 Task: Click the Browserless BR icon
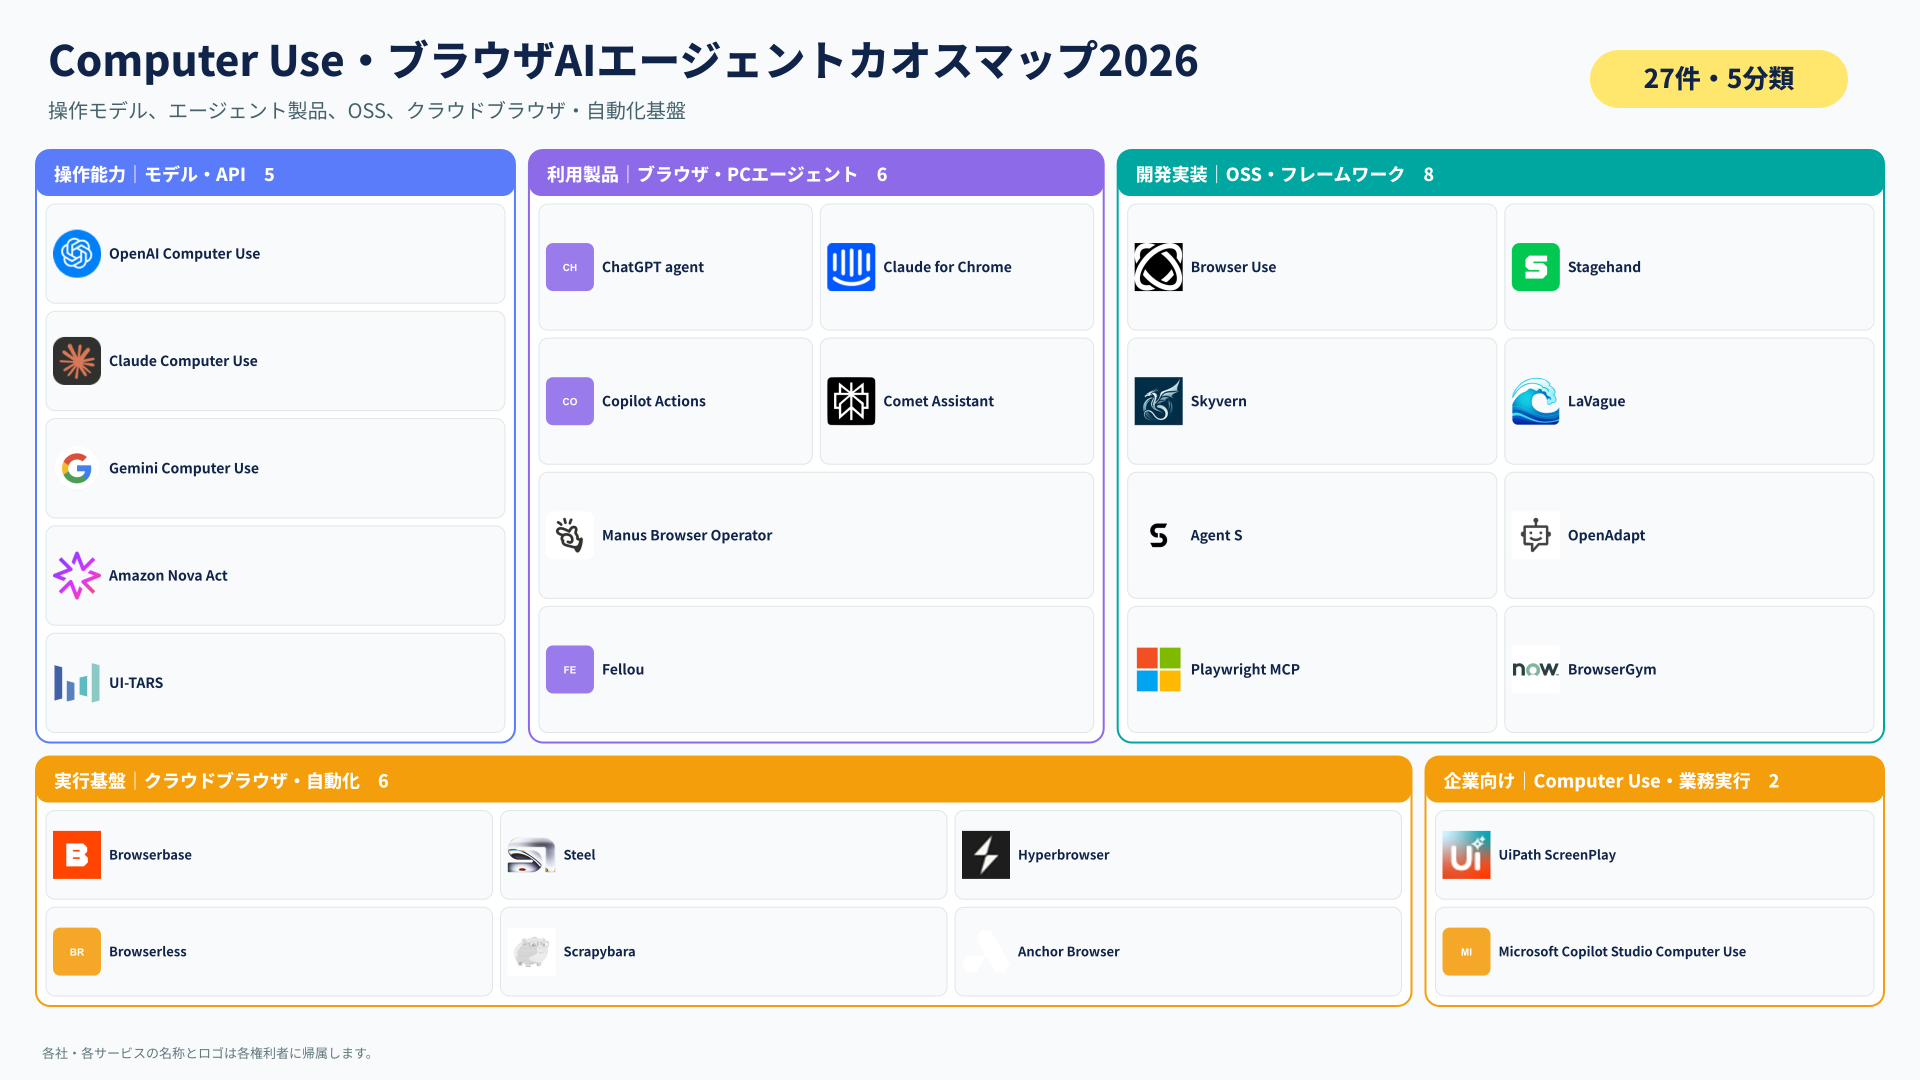77,952
